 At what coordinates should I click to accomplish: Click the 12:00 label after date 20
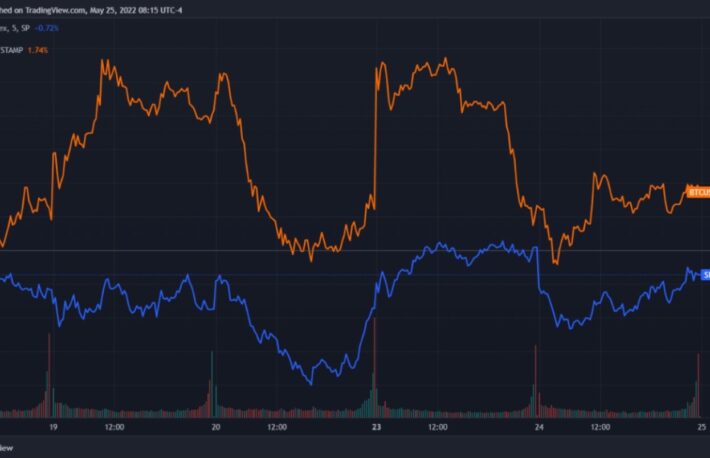pyautogui.click(x=277, y=427)
